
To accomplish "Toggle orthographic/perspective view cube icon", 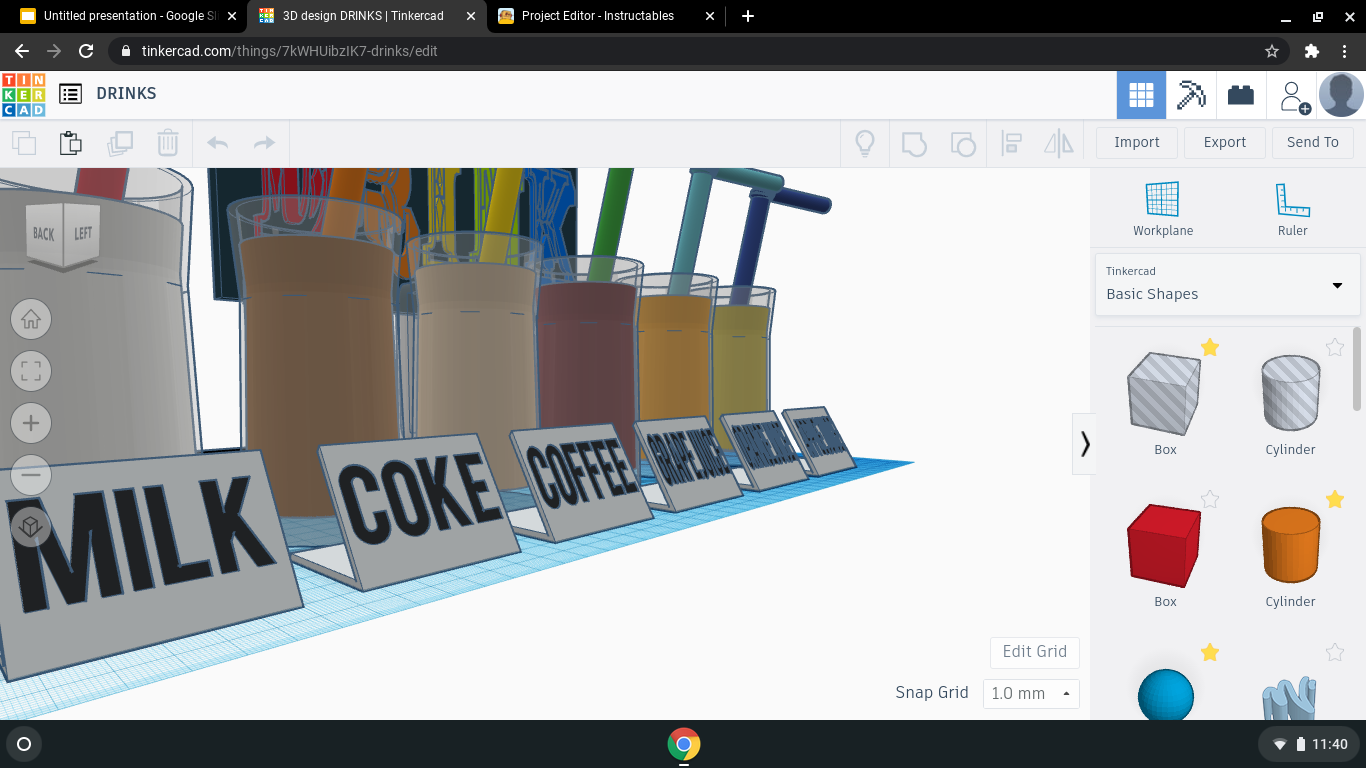I will tap(31, 526).
